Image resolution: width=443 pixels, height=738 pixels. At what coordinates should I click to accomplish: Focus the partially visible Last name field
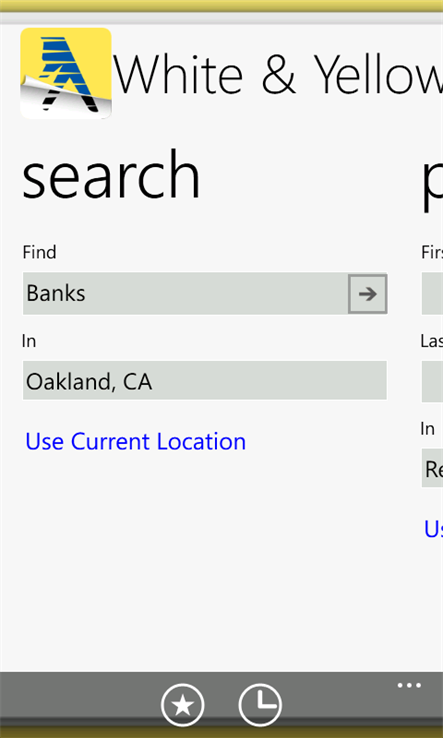pyautogui.click(x=432, y=380)
